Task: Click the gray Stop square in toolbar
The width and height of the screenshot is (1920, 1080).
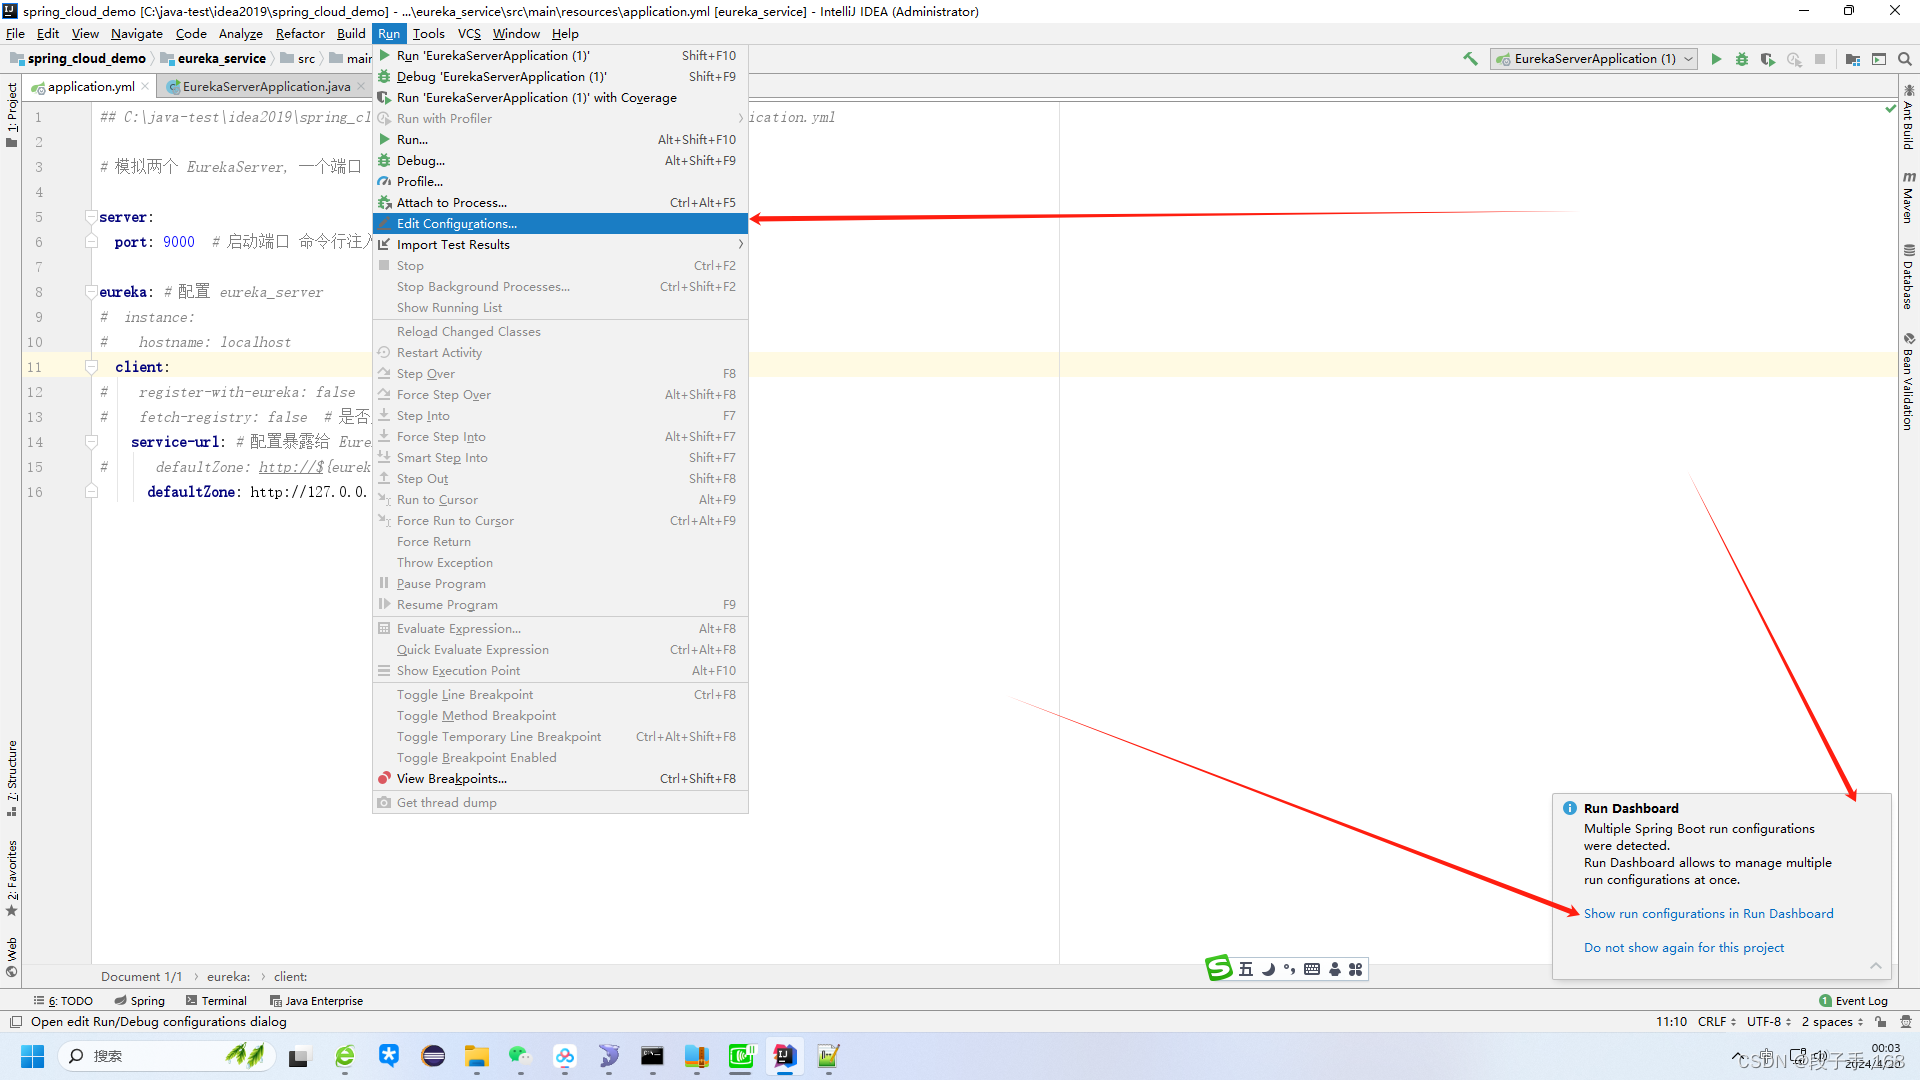Action: 1820,59
